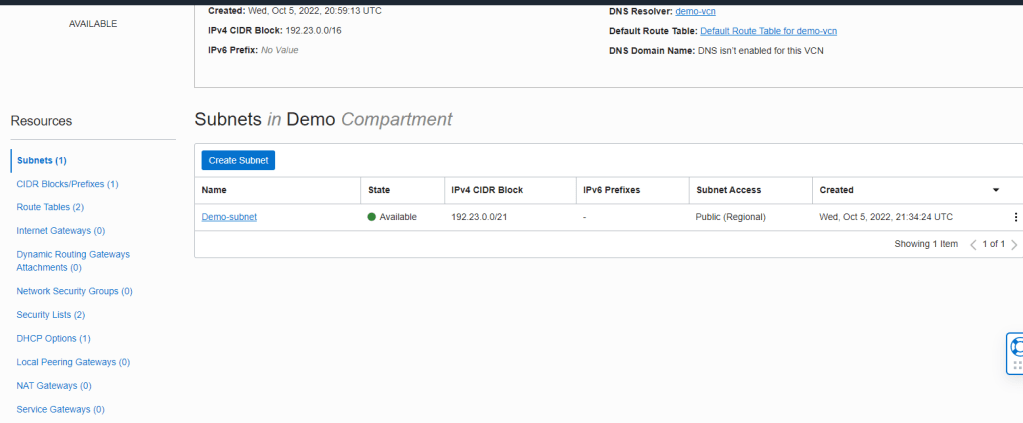Open the Demo-subnet link
The height and width of the screenshot is (423, 1023).
pyautogui.click(x=229, y=217)
